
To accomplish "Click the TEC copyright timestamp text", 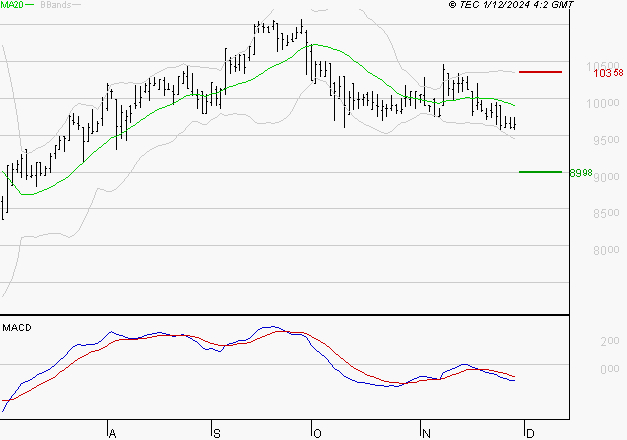I will pos(511,5).
